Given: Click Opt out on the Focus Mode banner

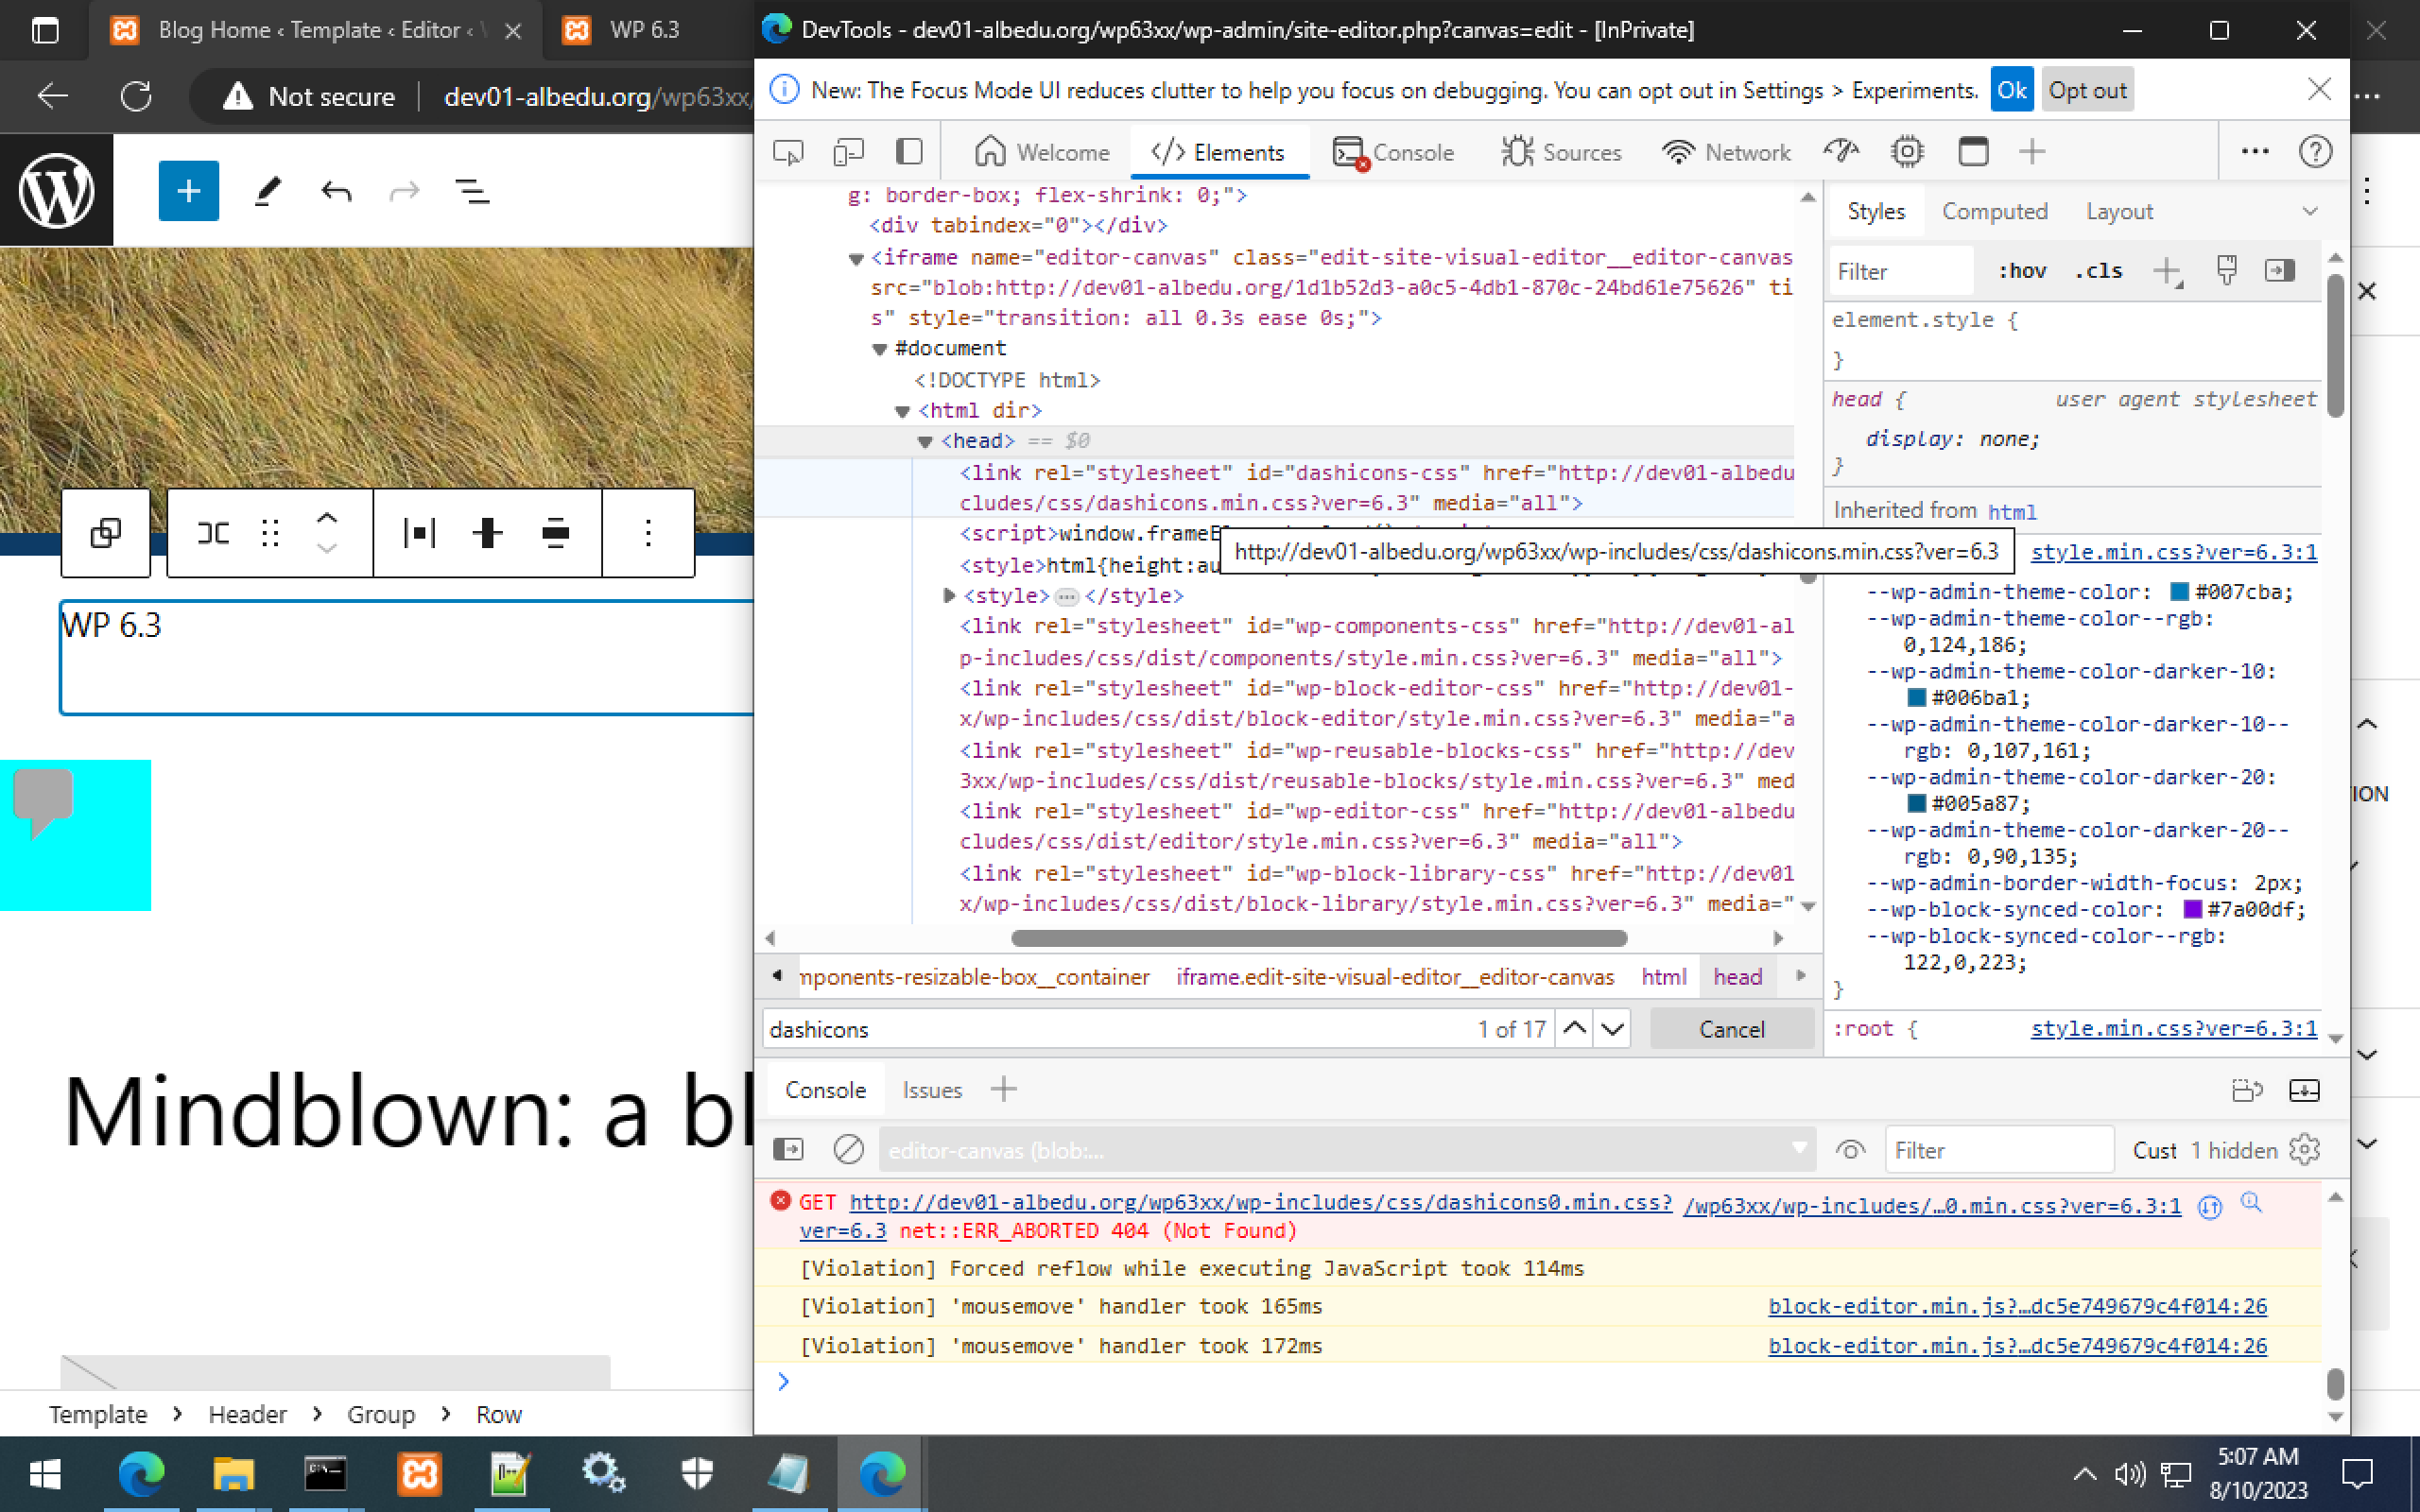Looking at the screenshot, I should [2086, 90].
